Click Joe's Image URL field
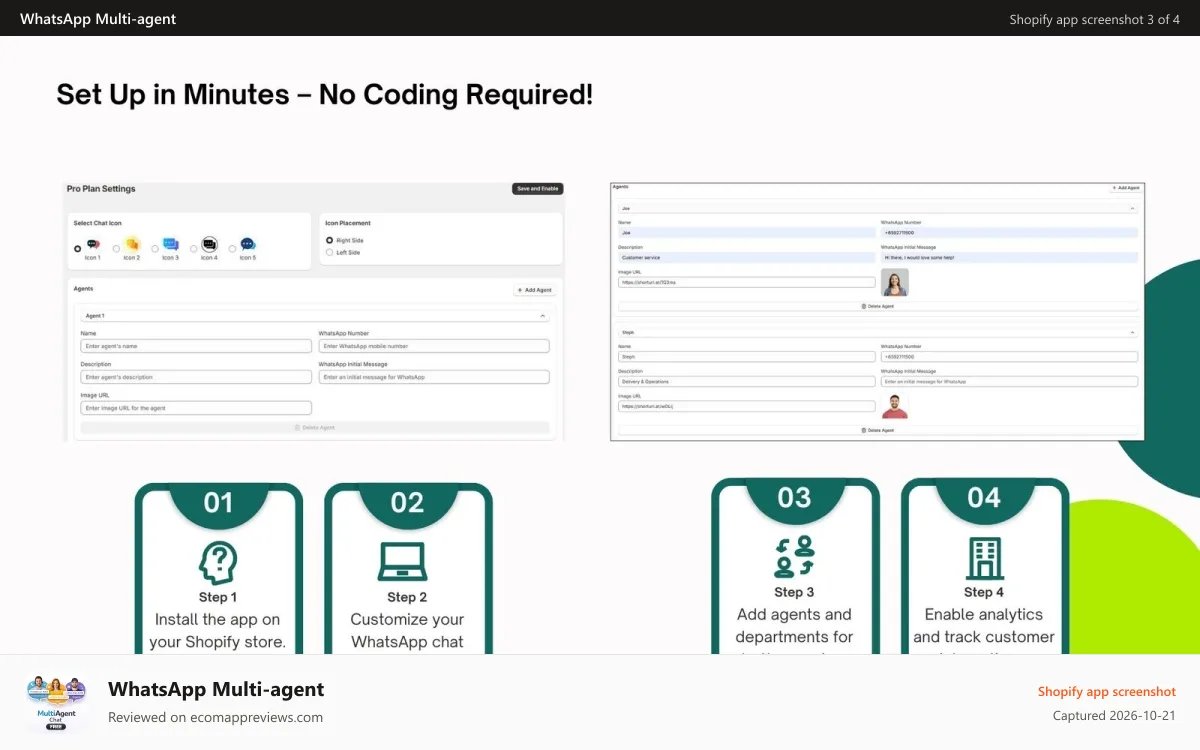 click(x=747, y=282)
